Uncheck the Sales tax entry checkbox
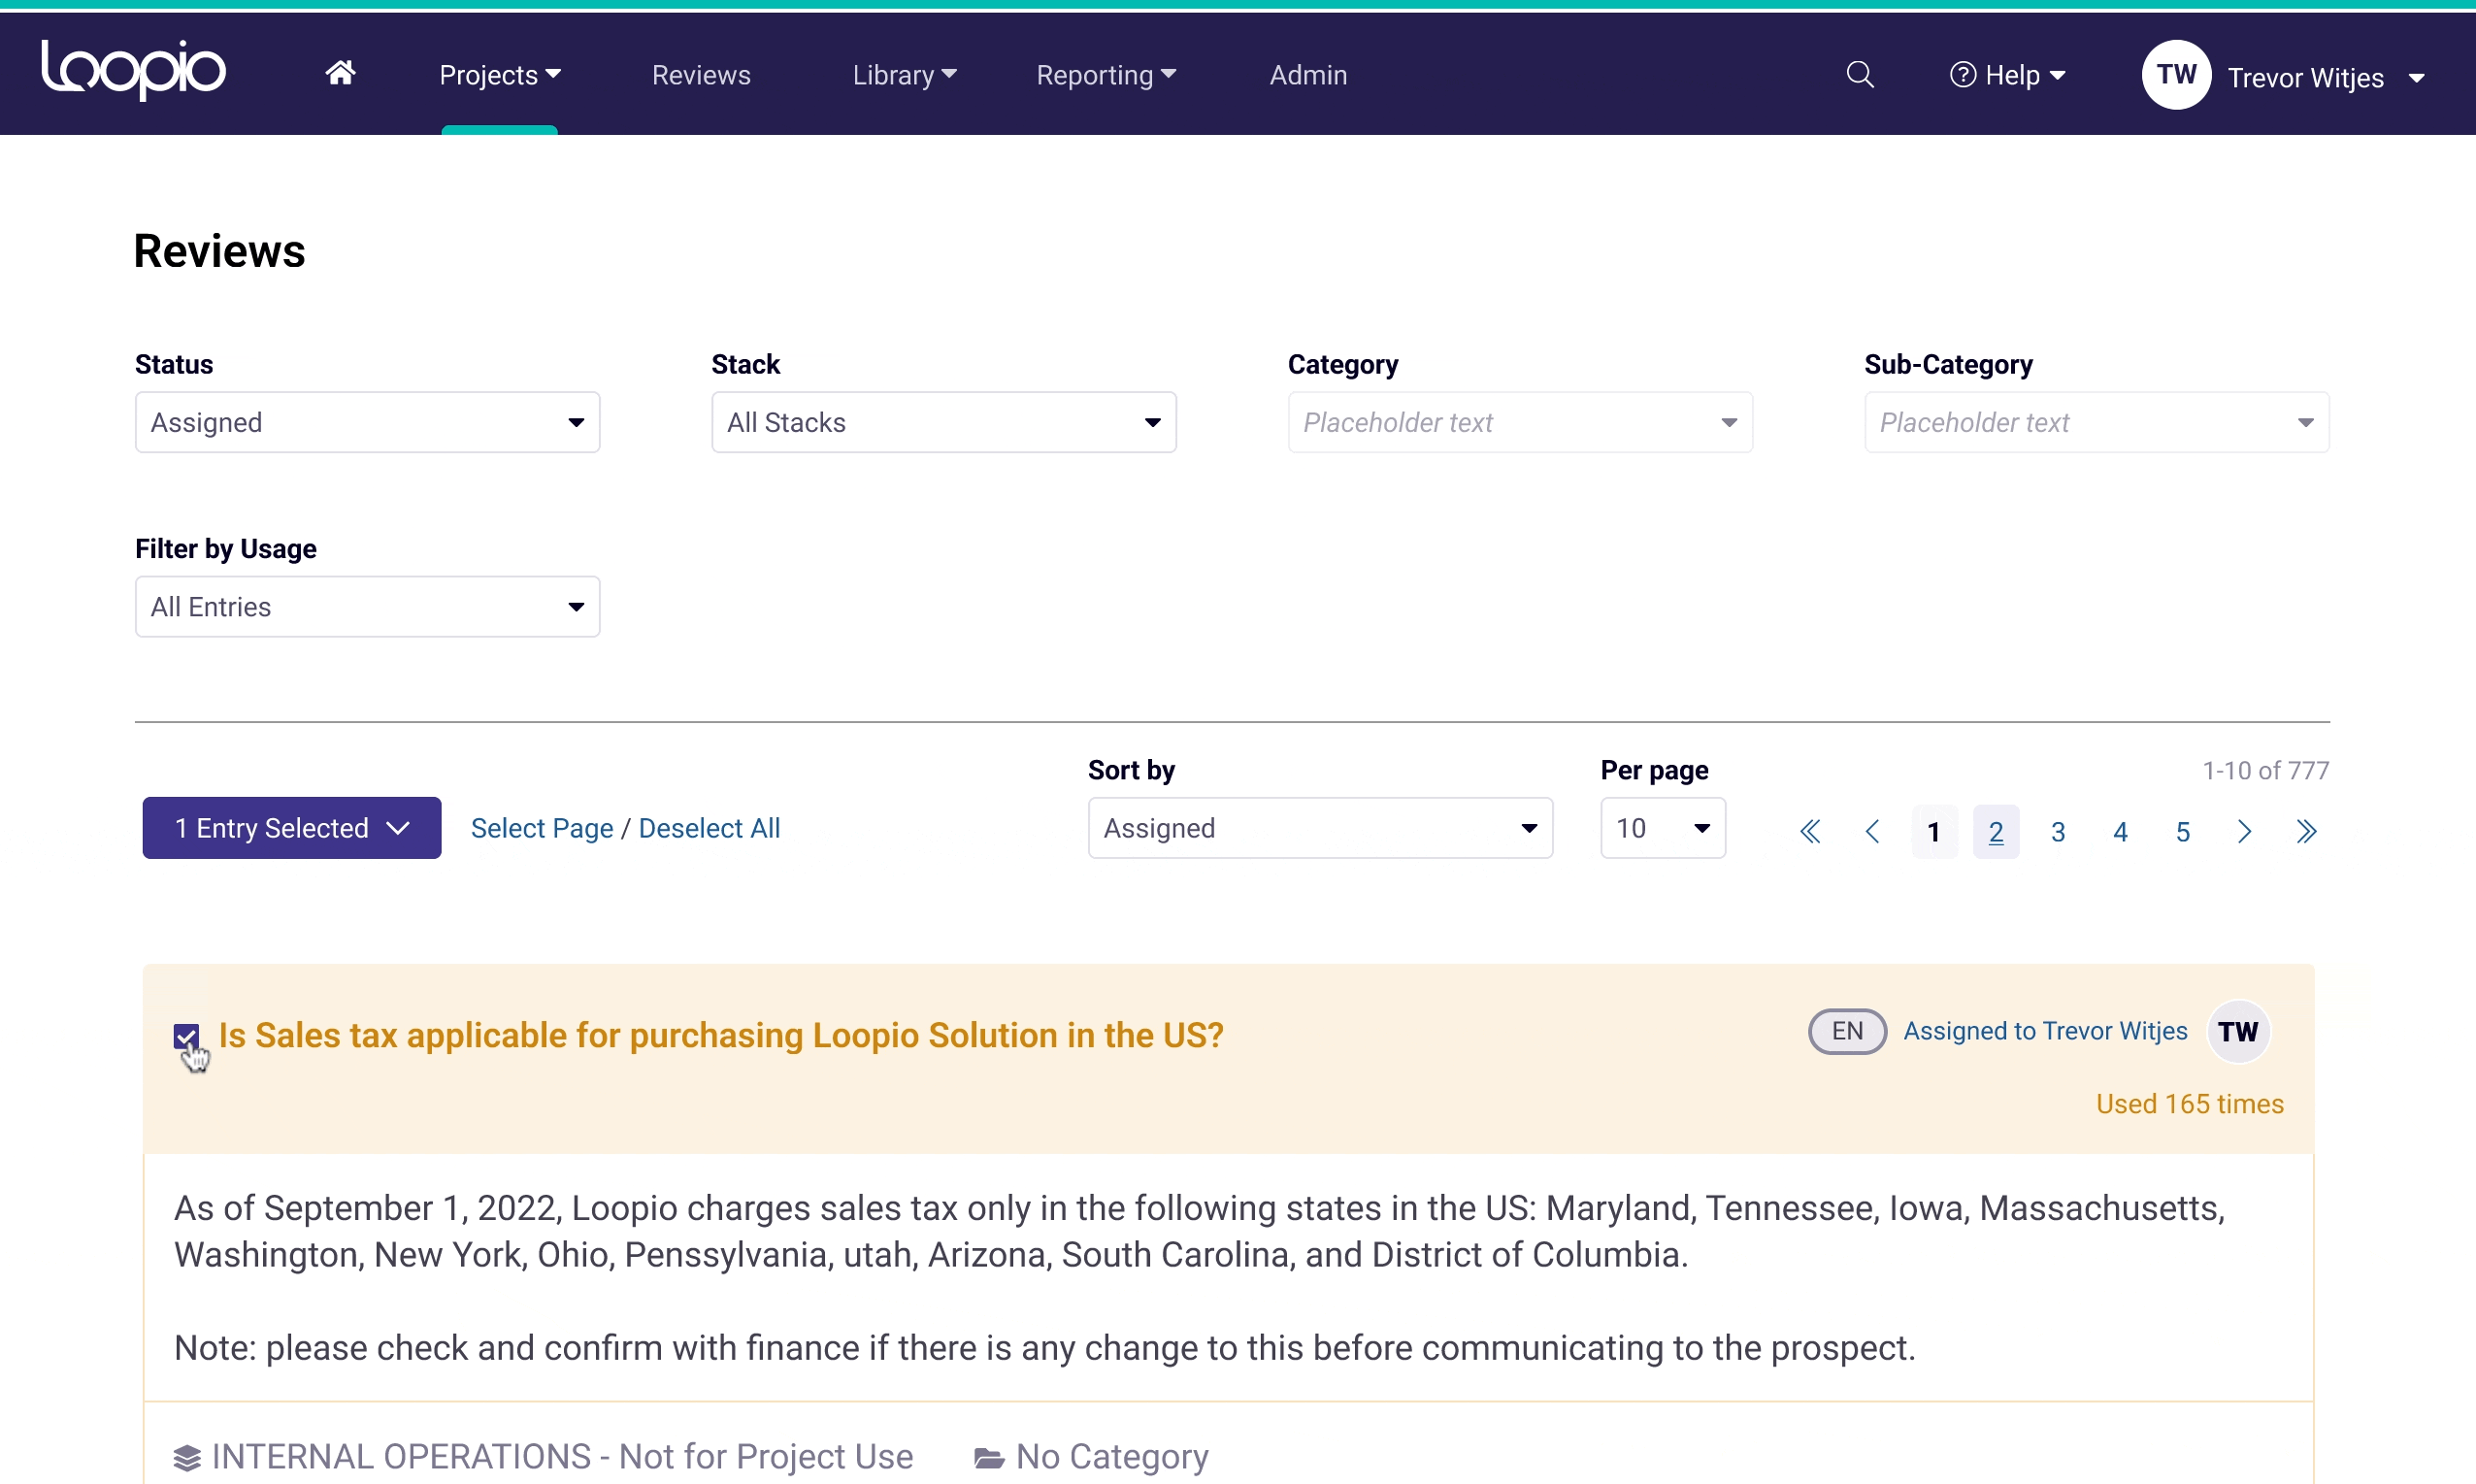Viewport: 2476px width, 1484px height. pos(186,1036)
